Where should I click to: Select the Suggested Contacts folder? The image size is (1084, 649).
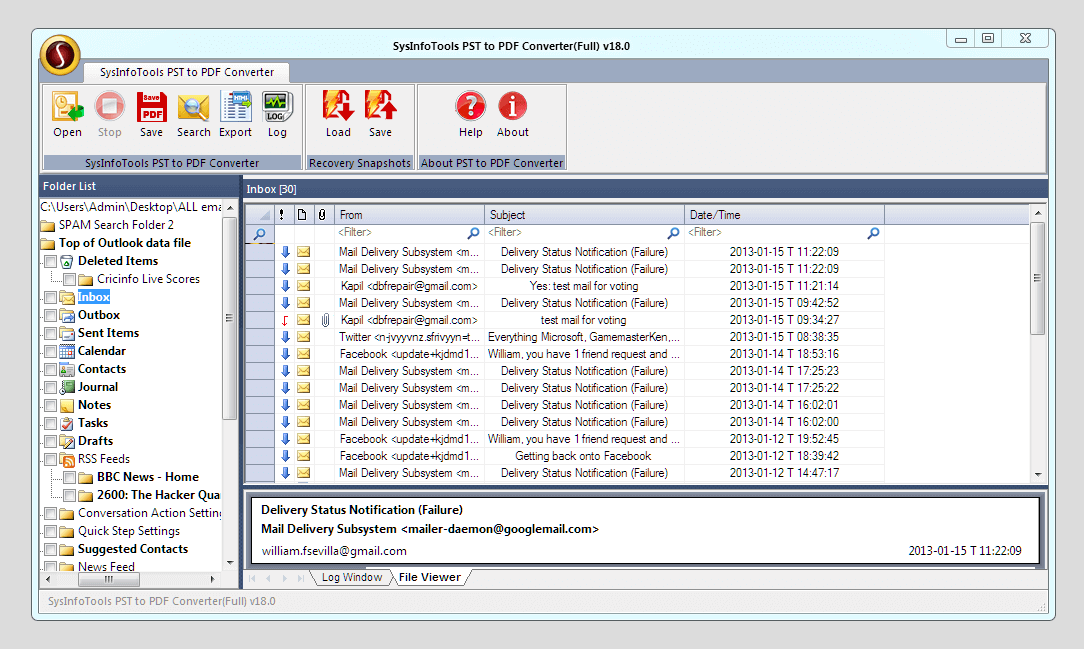pos(133,549)
